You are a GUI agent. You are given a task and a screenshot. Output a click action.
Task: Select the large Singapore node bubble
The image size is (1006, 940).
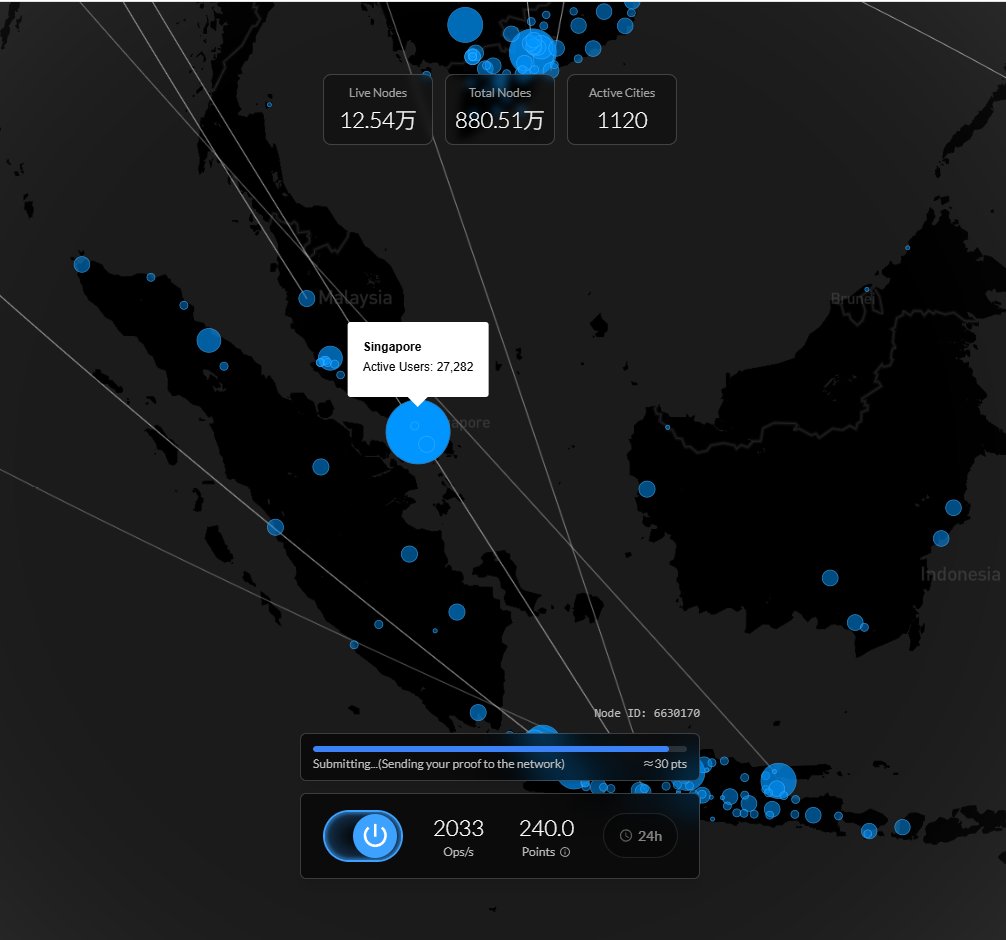coord(418,432)
